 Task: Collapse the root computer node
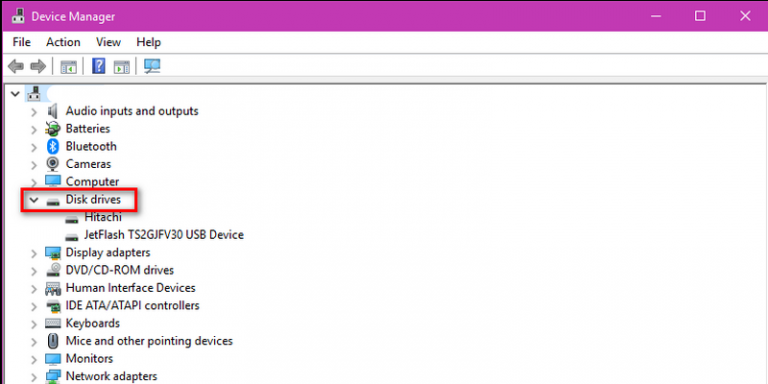click(15, 93)
